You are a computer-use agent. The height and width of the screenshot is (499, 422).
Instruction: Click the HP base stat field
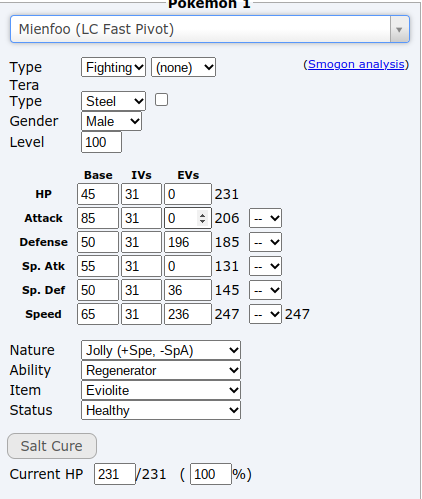98,194
